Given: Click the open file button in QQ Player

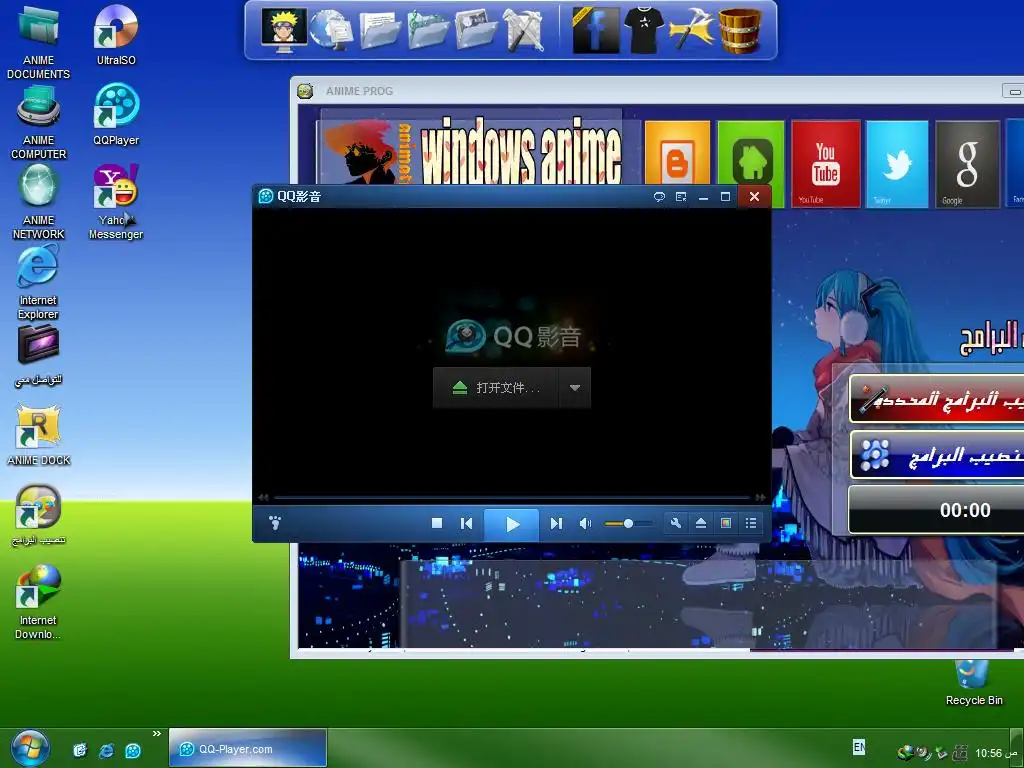Looking at the screenshot, I should click(496, 388).
